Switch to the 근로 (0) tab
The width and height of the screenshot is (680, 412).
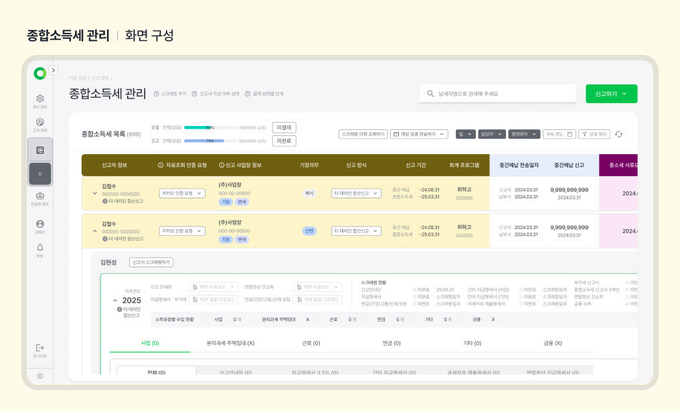[x=310, y=343]
